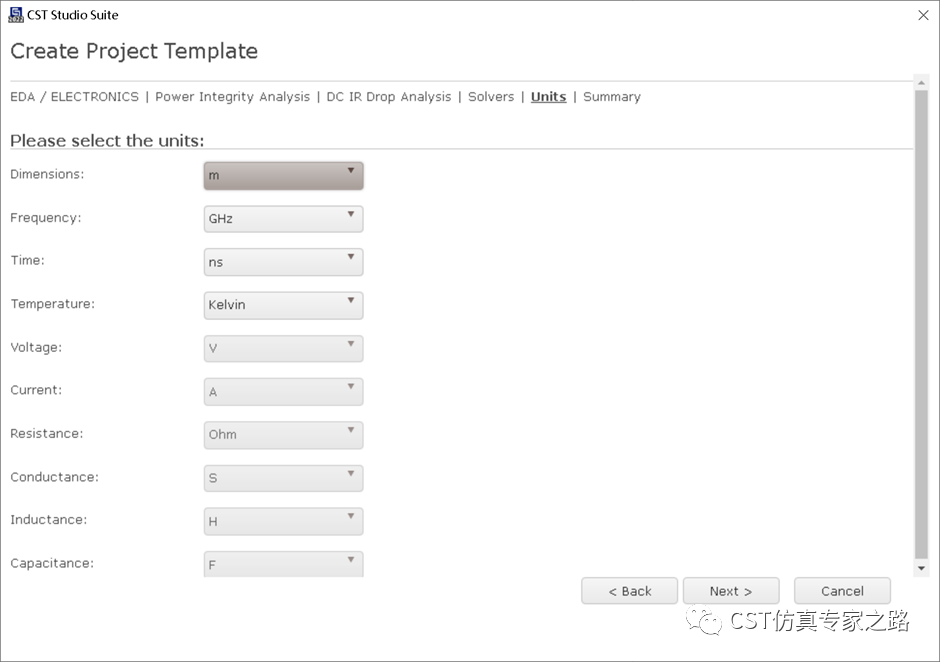
Task: Open the Time unit dropdown showing ns
Action: 284,262
